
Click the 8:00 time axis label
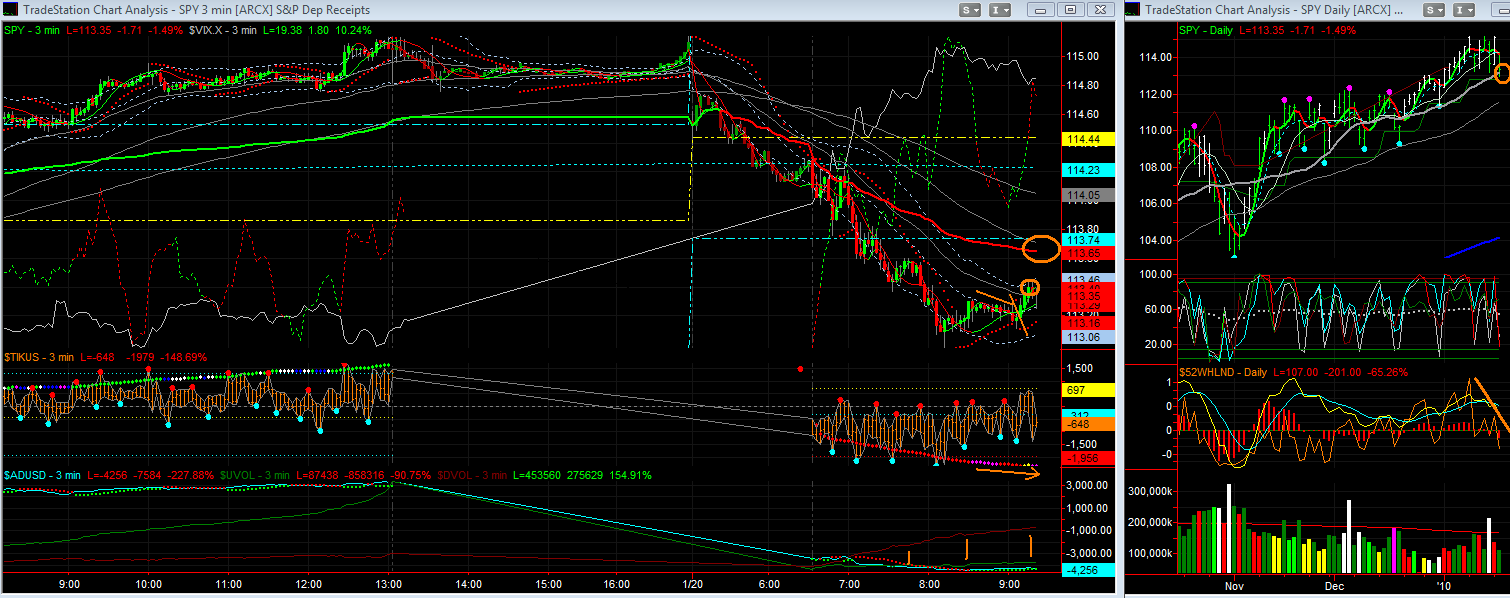coord(929,583)
